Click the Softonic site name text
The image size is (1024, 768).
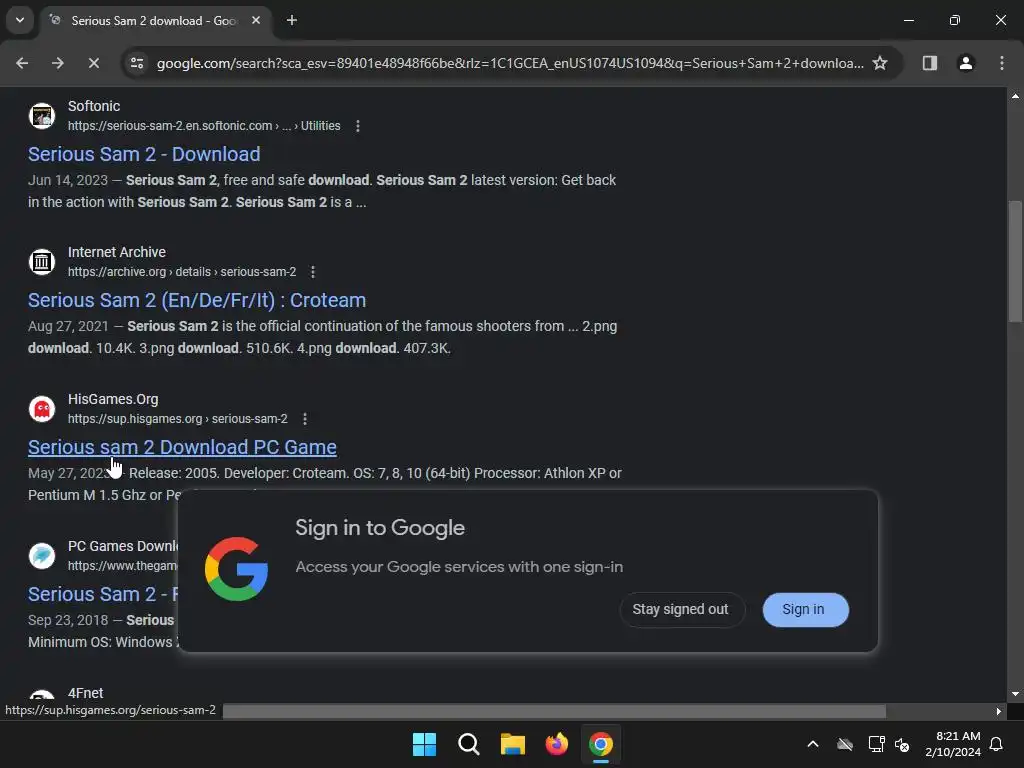click(x=94, y=106)
